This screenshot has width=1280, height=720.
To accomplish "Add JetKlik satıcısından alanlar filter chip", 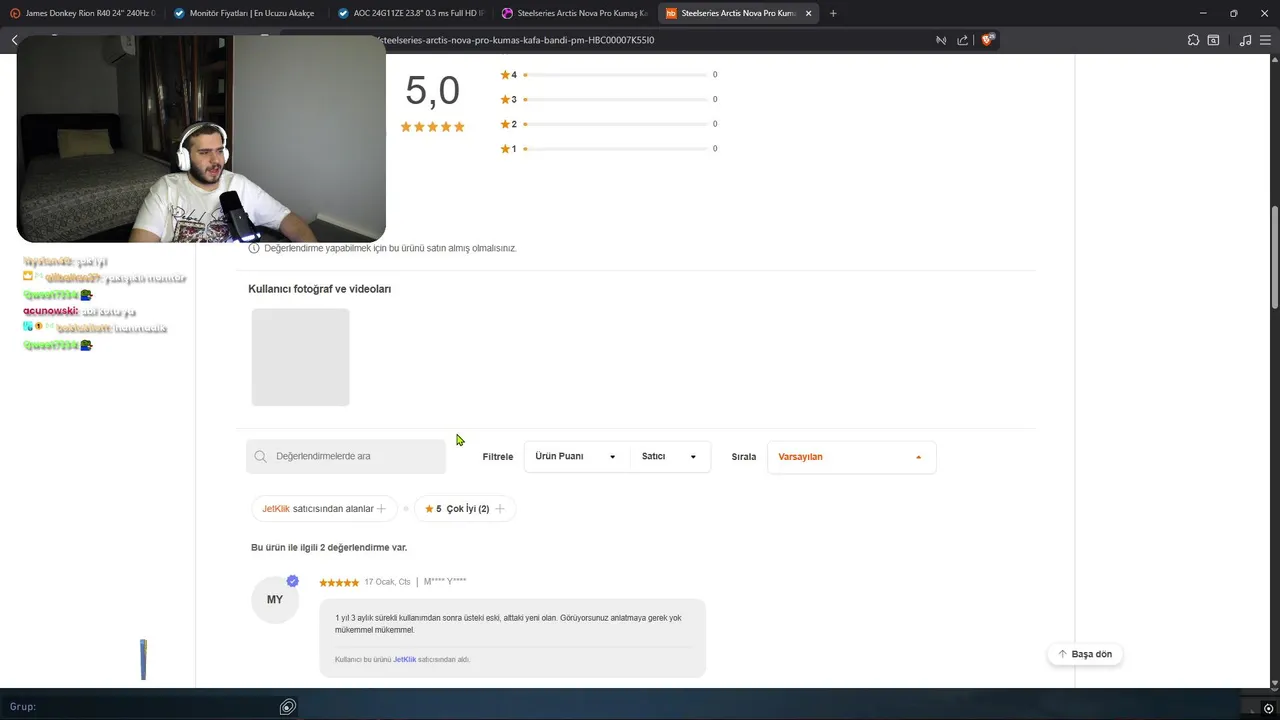I will [x=324, y=509].
